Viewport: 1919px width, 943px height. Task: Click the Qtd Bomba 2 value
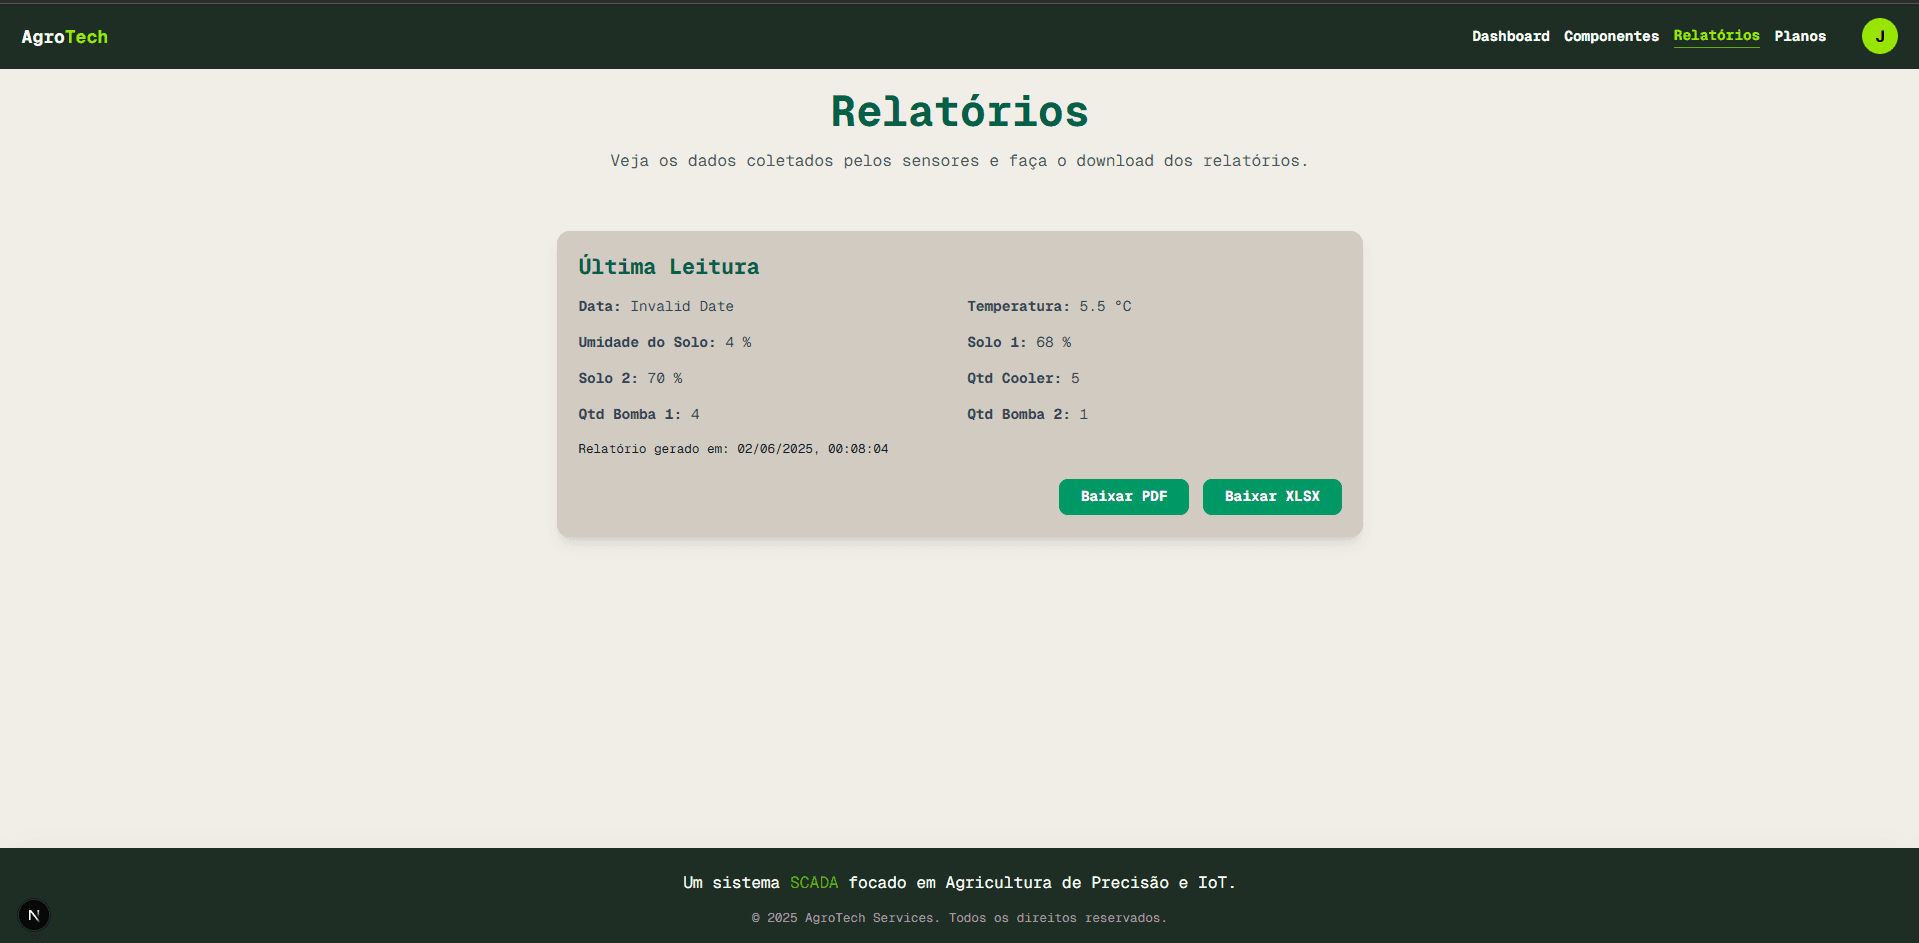1085,414
